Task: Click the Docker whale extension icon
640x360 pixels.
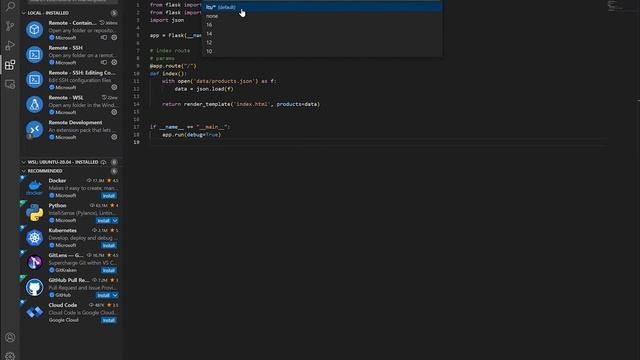Action: 34,187
